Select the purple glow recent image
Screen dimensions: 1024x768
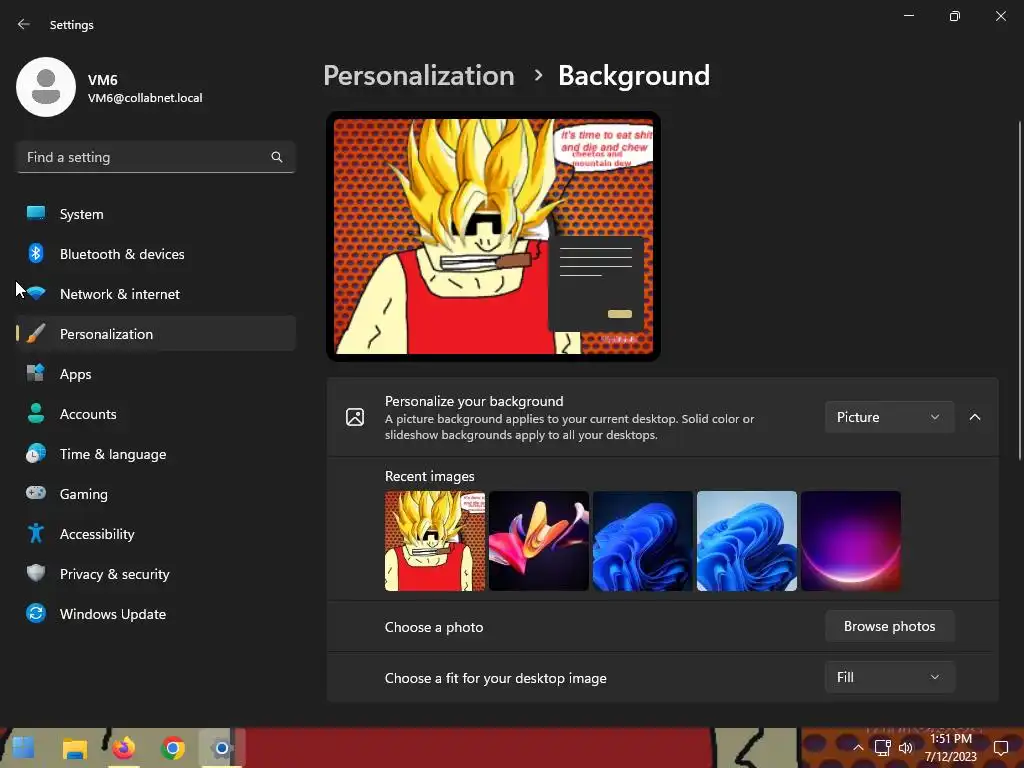coord(850,541)
